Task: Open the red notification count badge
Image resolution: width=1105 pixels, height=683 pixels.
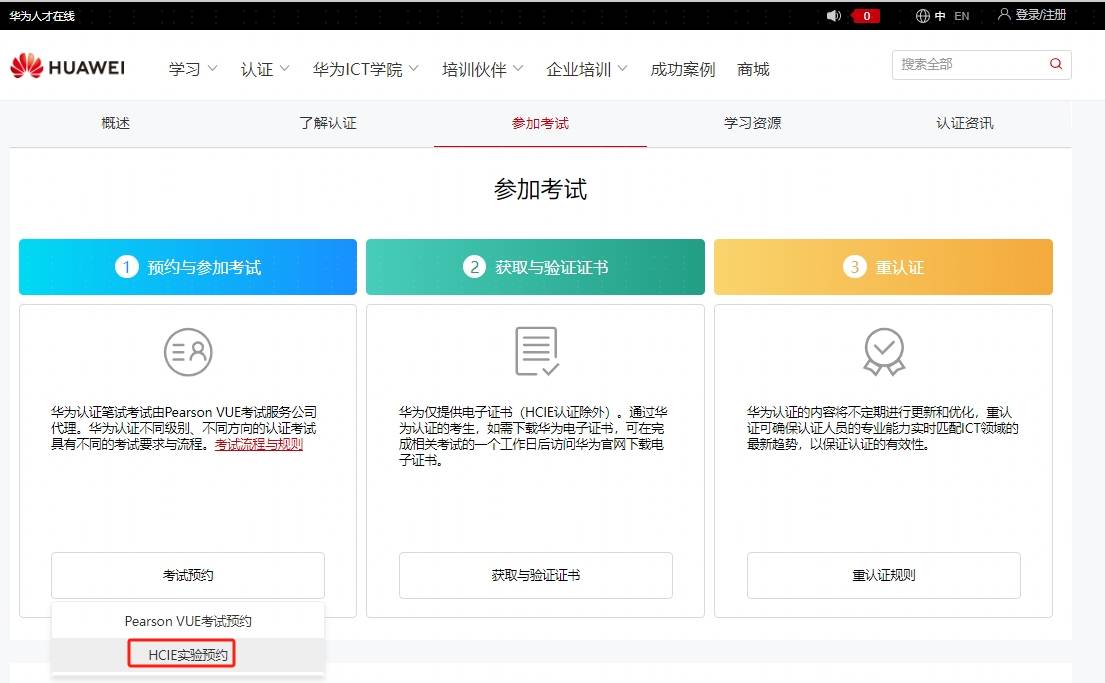Action: click(865, 16)
